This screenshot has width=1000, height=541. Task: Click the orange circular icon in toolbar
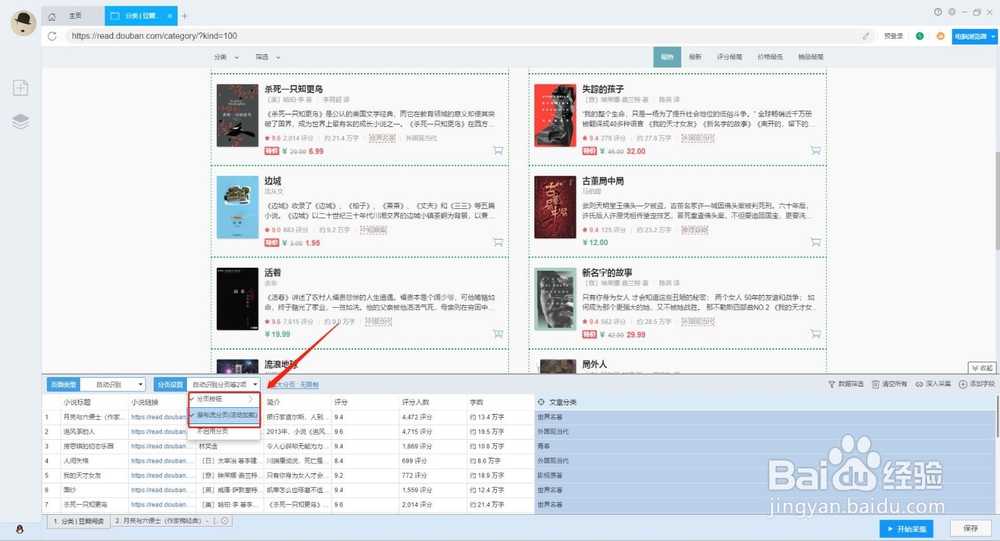[940, 36]
